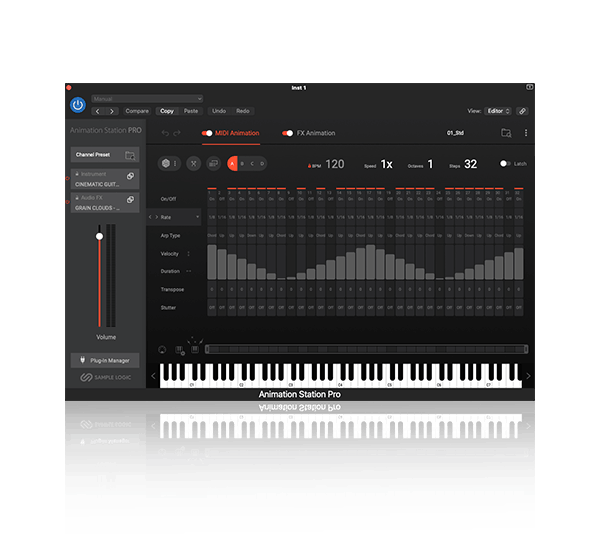This screenshot has height=543, width=600.
Task: Open Arp Type value of step 1
Action: [212, 235]
